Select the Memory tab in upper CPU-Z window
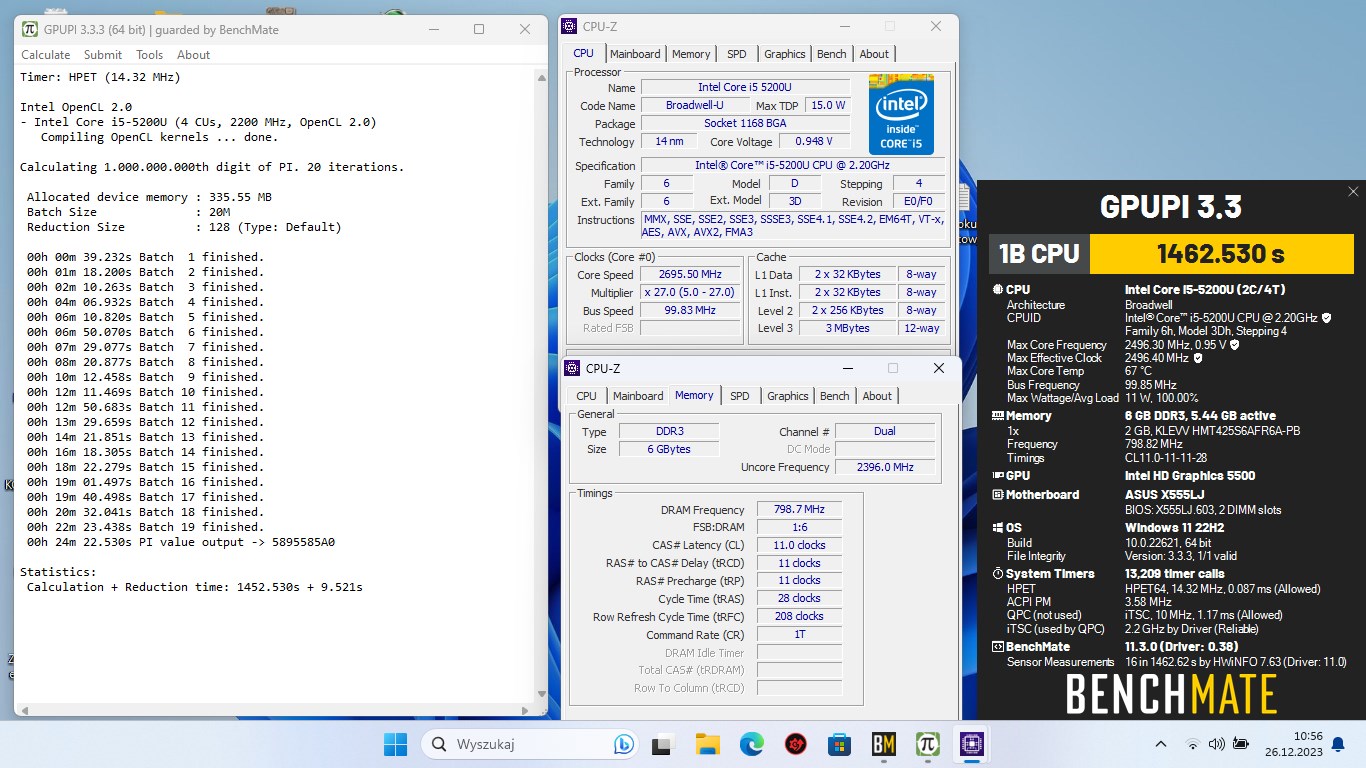This screenshot has height=768, width=1366. coord(691,54)
